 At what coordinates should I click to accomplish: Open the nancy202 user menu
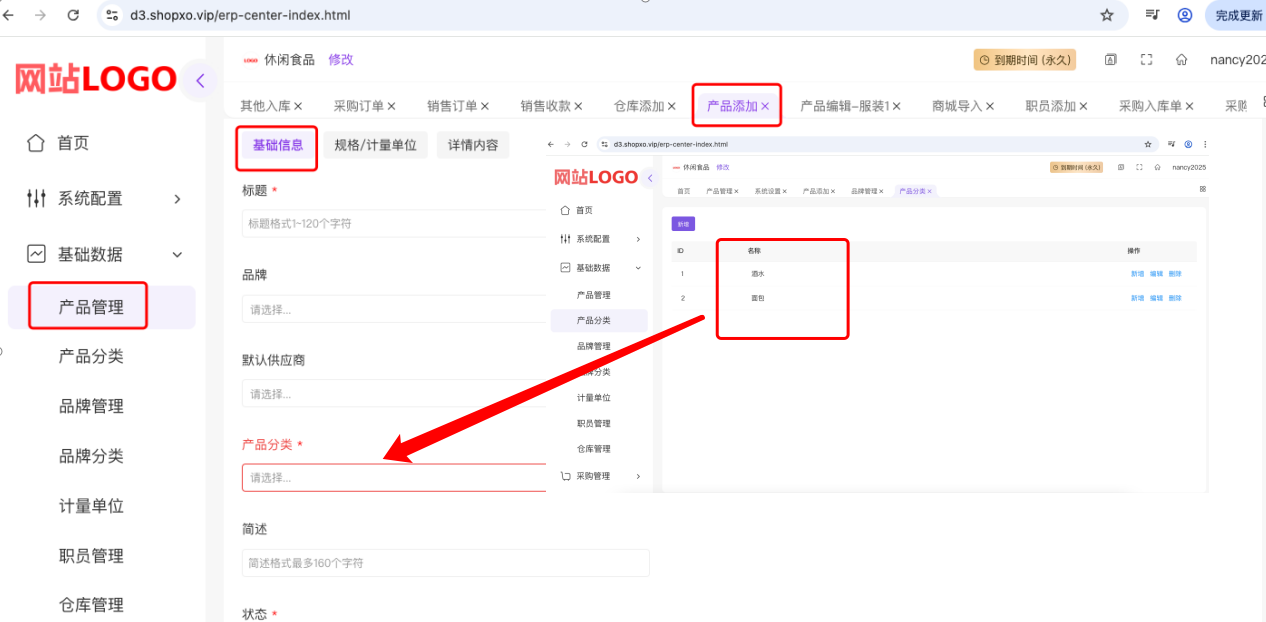(x=1237, y=60)
